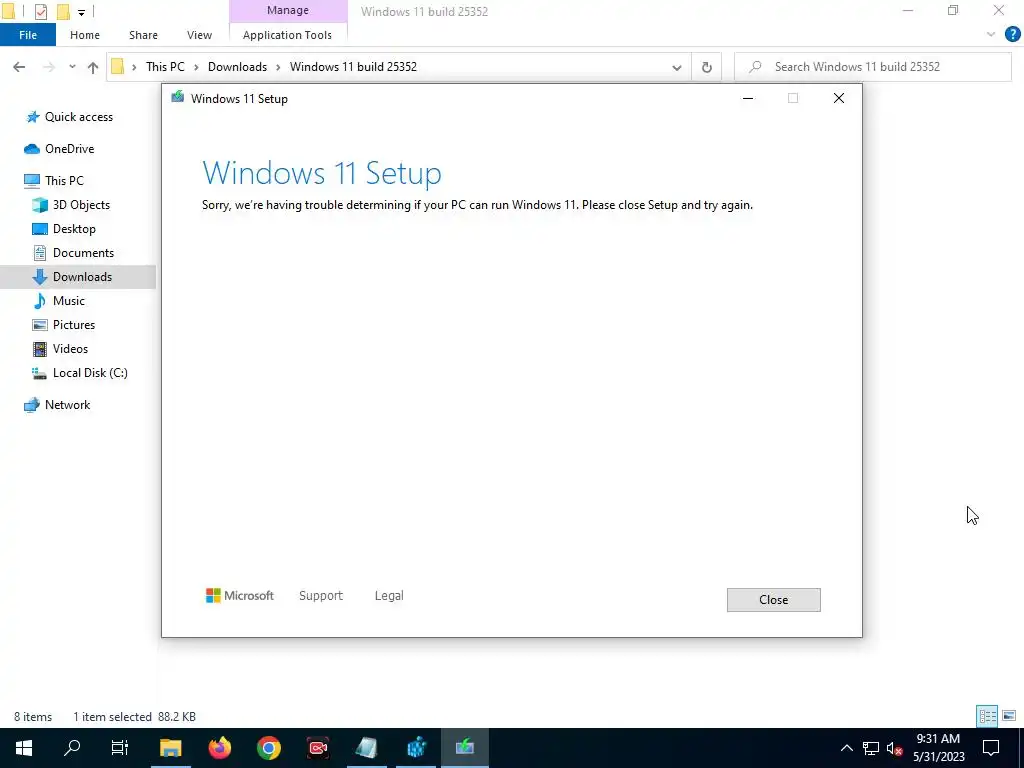Click the Windows 11 Setup taskbar icon
The width and height of the screenshot is (1024, 768).
pyautogui.click(x=465, y=748)
